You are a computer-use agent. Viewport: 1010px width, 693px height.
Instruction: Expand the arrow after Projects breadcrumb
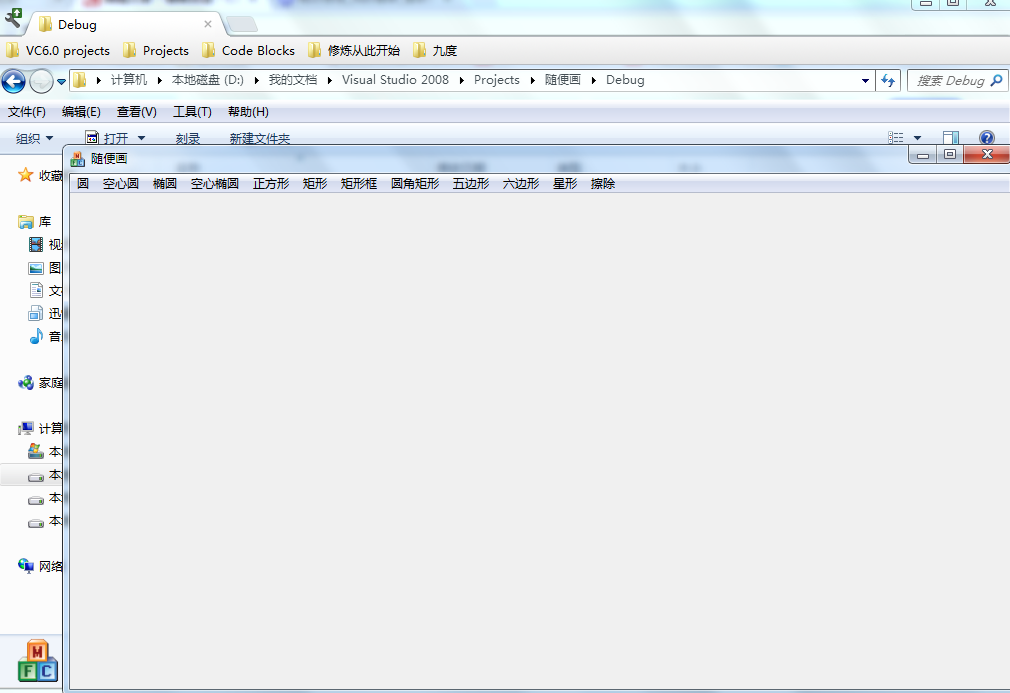tap(533, 81)
